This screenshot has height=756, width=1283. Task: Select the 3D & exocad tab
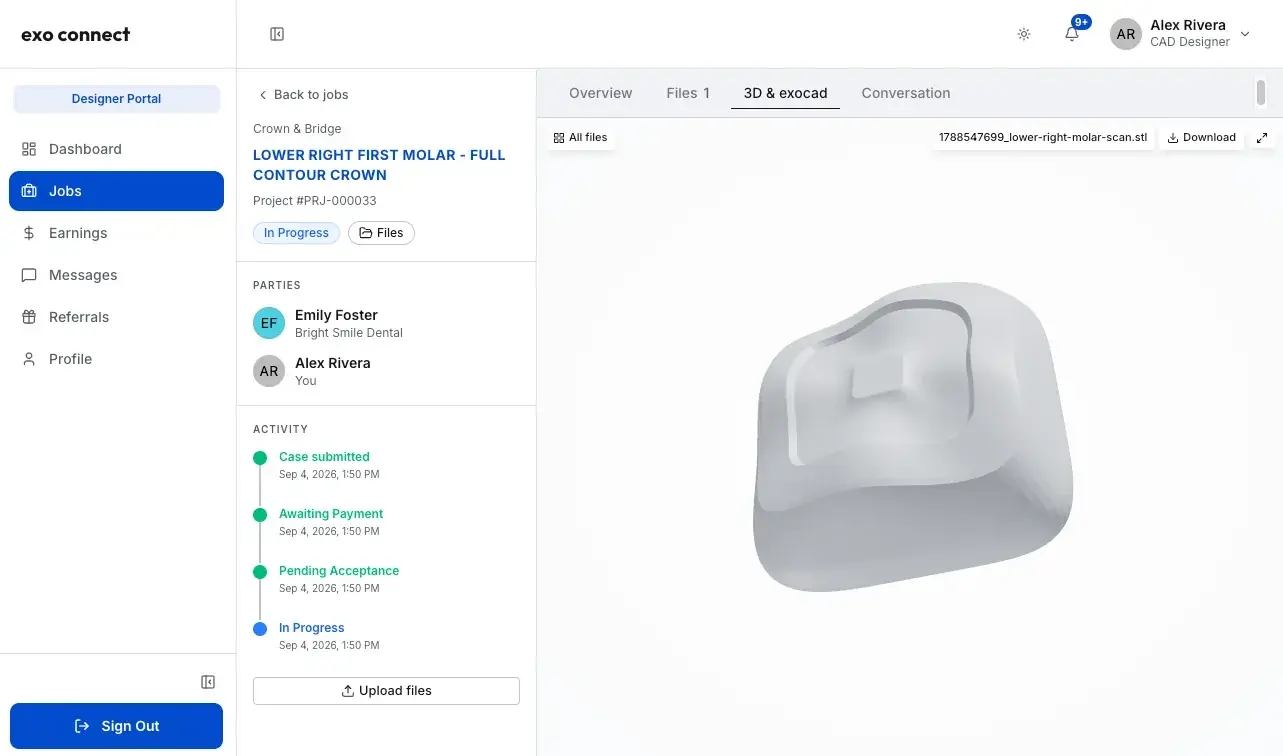click(x=785, y=93)
